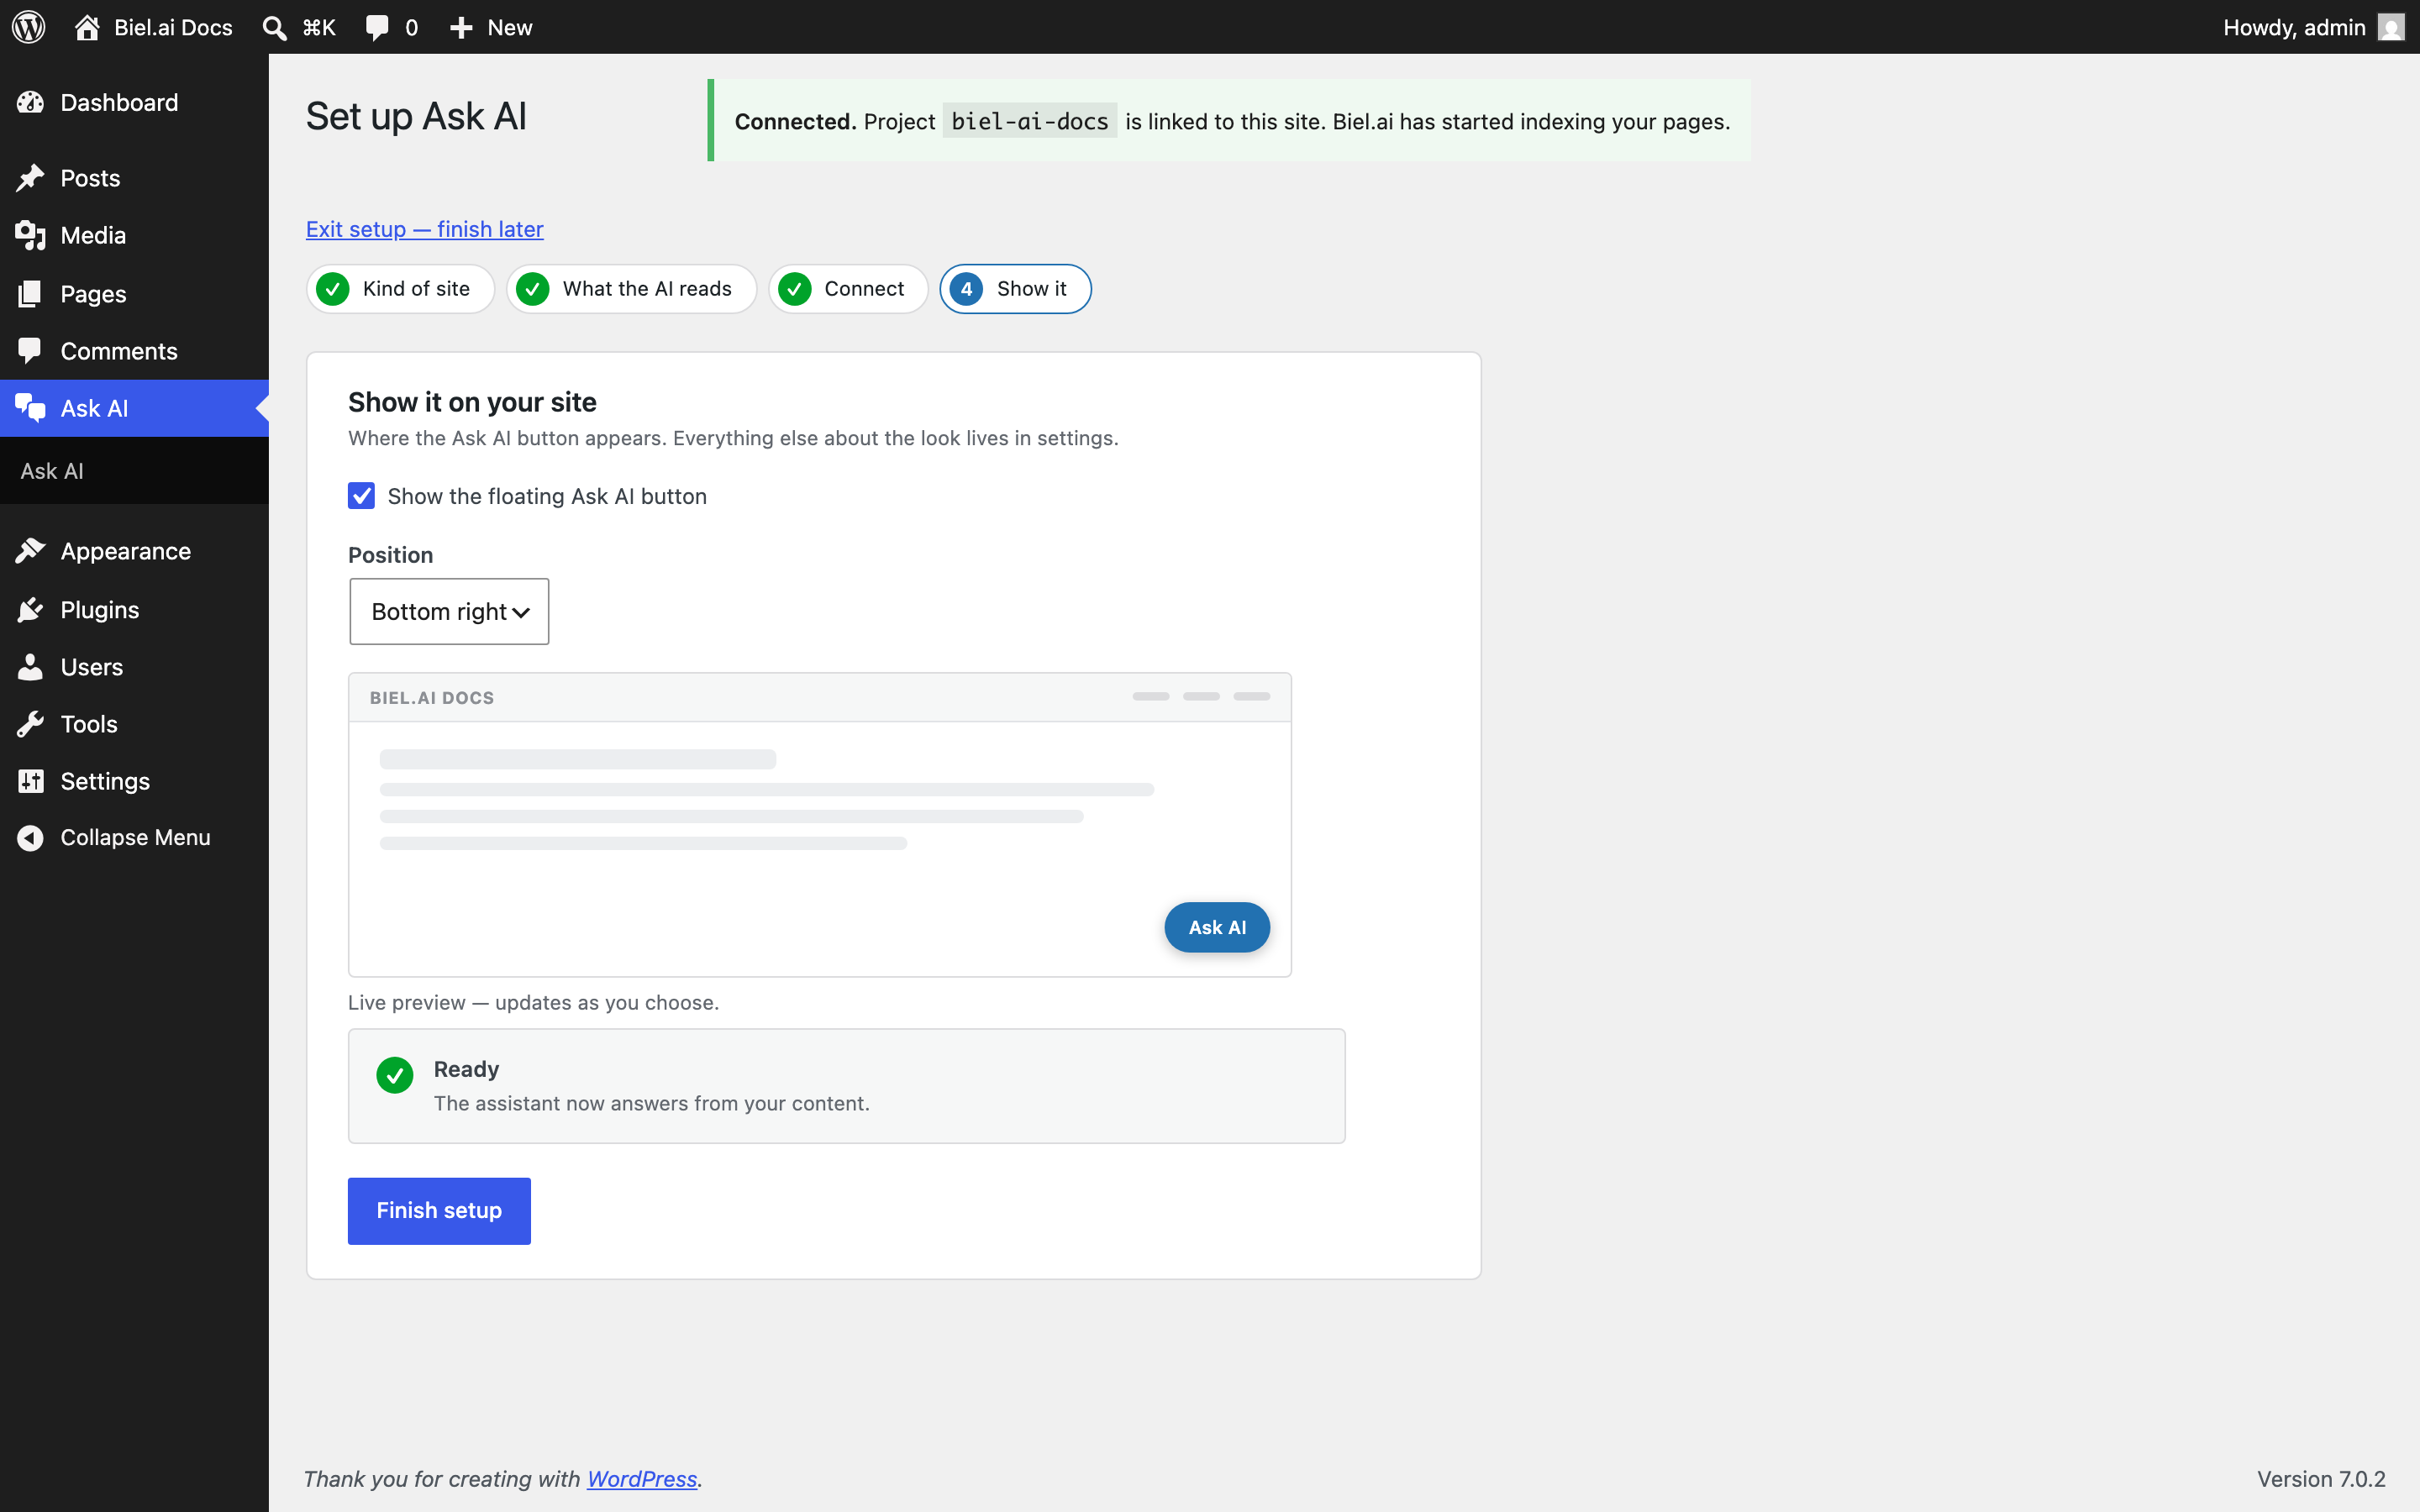Go to the Media menu
Image resolution: width=2420 pixels, height=1512 pixels.
pos(134,236)
